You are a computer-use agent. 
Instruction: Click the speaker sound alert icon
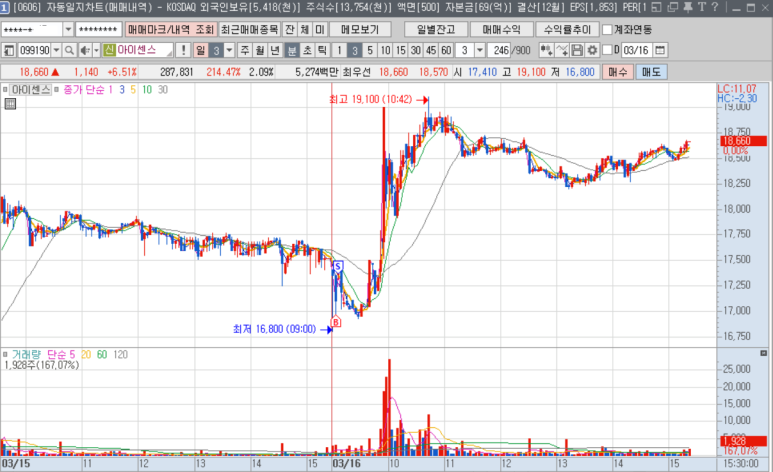(85, 50)
